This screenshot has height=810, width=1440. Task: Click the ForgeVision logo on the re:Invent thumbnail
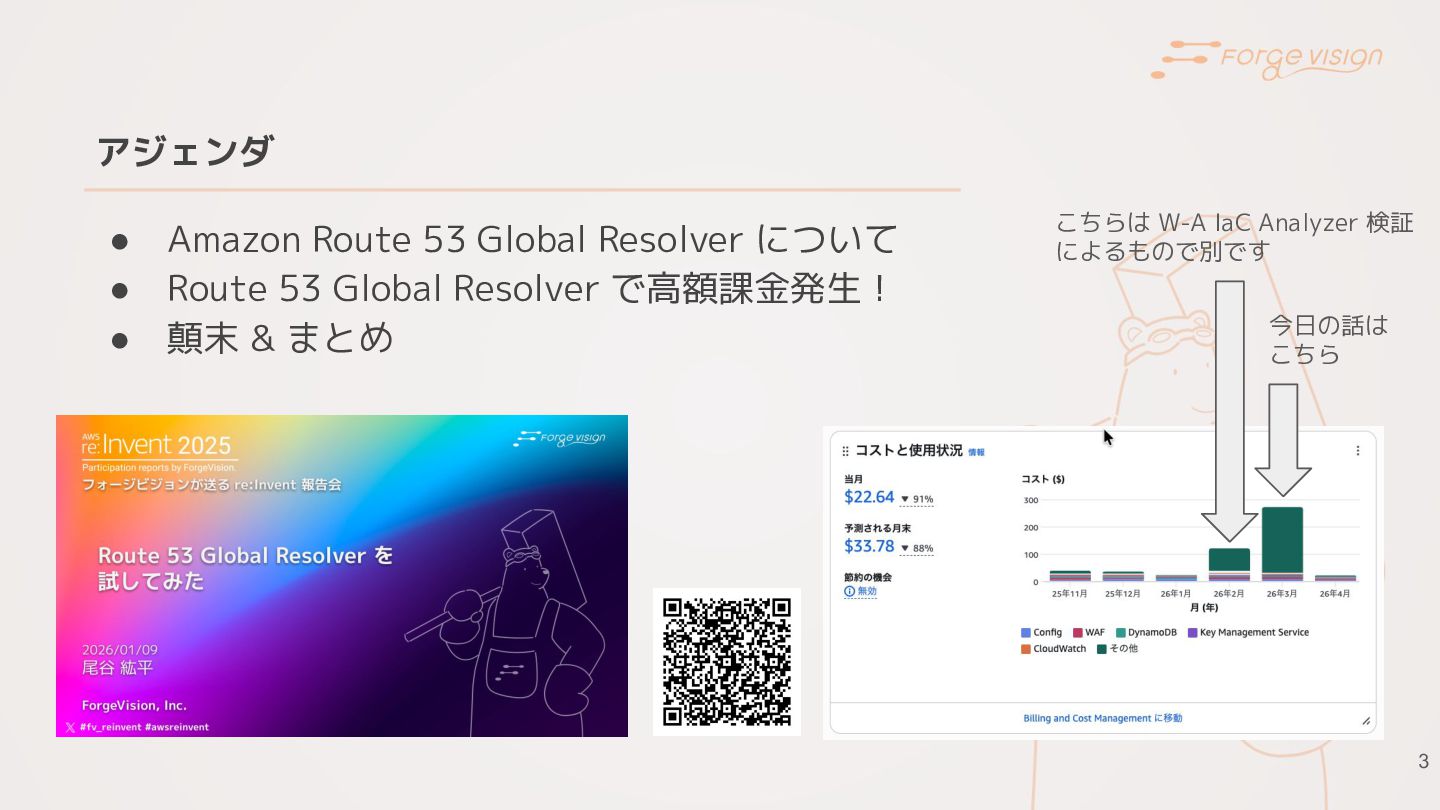(x=559, y=438)
